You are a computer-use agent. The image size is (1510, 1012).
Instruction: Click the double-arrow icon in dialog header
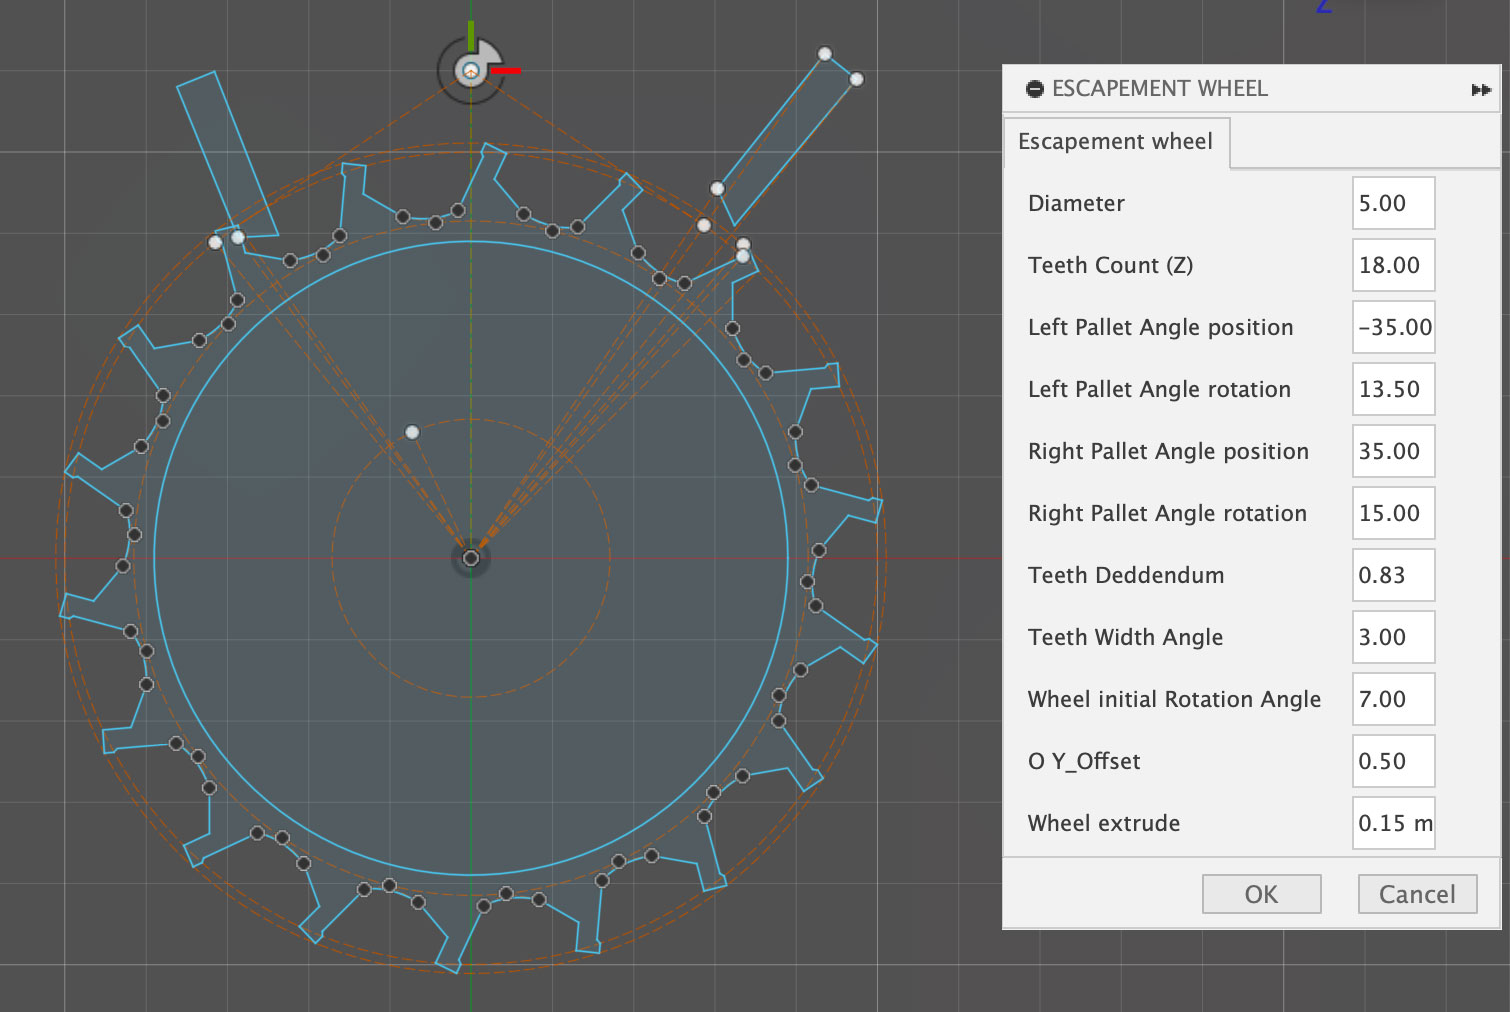point(1481,90)
